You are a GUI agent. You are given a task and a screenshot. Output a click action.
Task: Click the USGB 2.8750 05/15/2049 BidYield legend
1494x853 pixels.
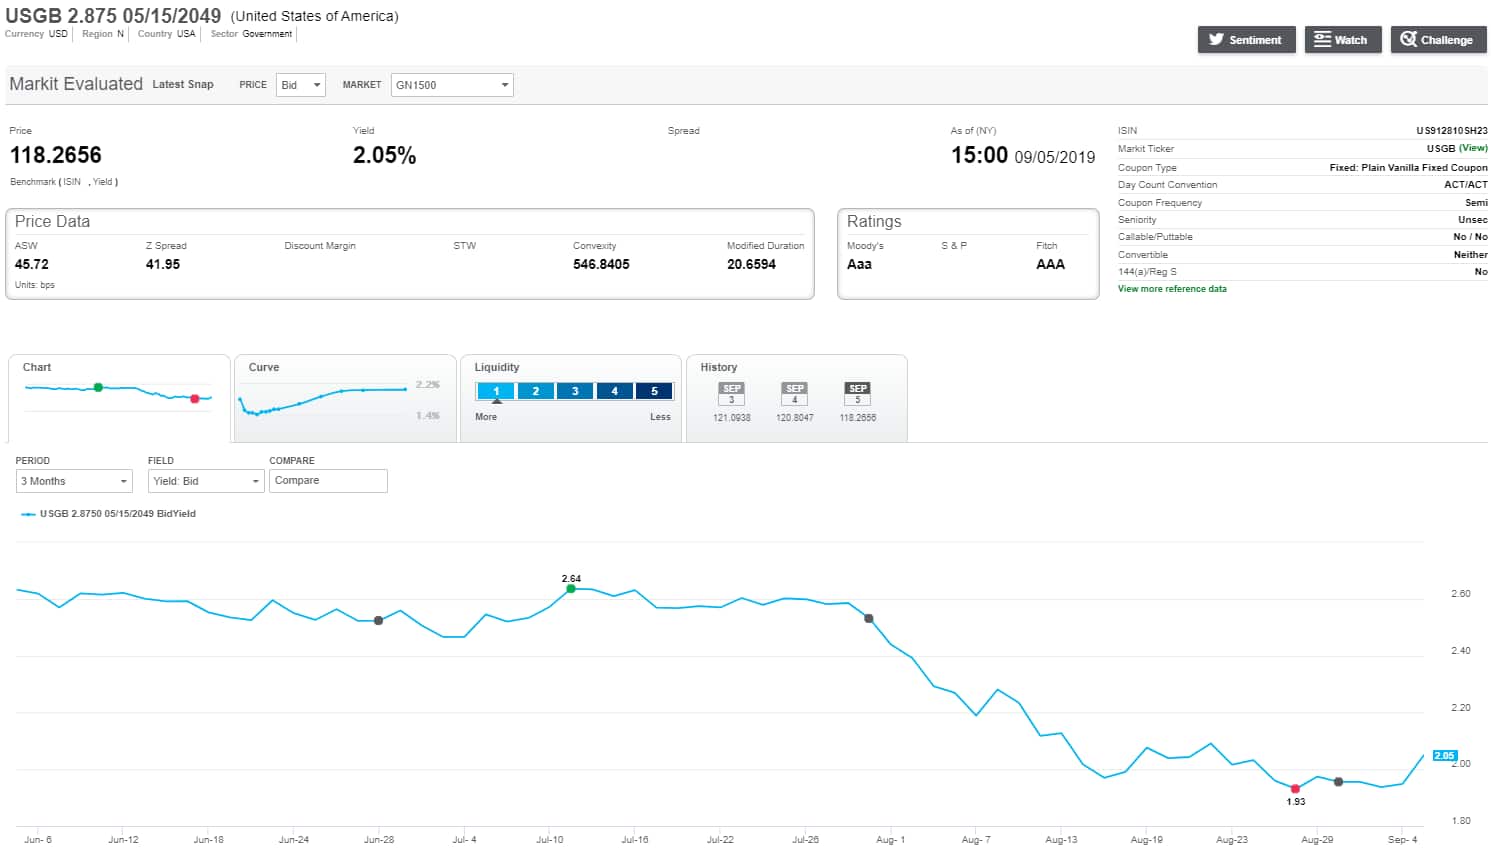pyautogui.click(x=108, y=514)
